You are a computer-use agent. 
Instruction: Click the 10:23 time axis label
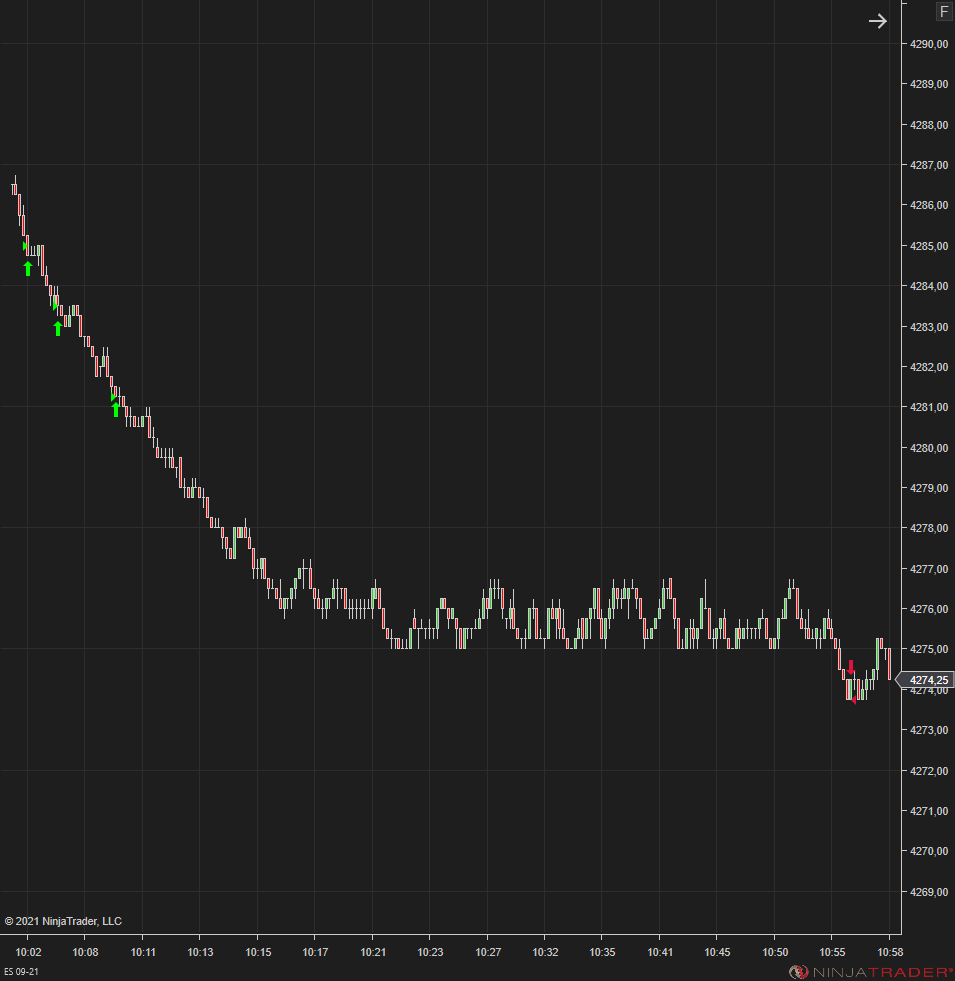coord(430,952)
